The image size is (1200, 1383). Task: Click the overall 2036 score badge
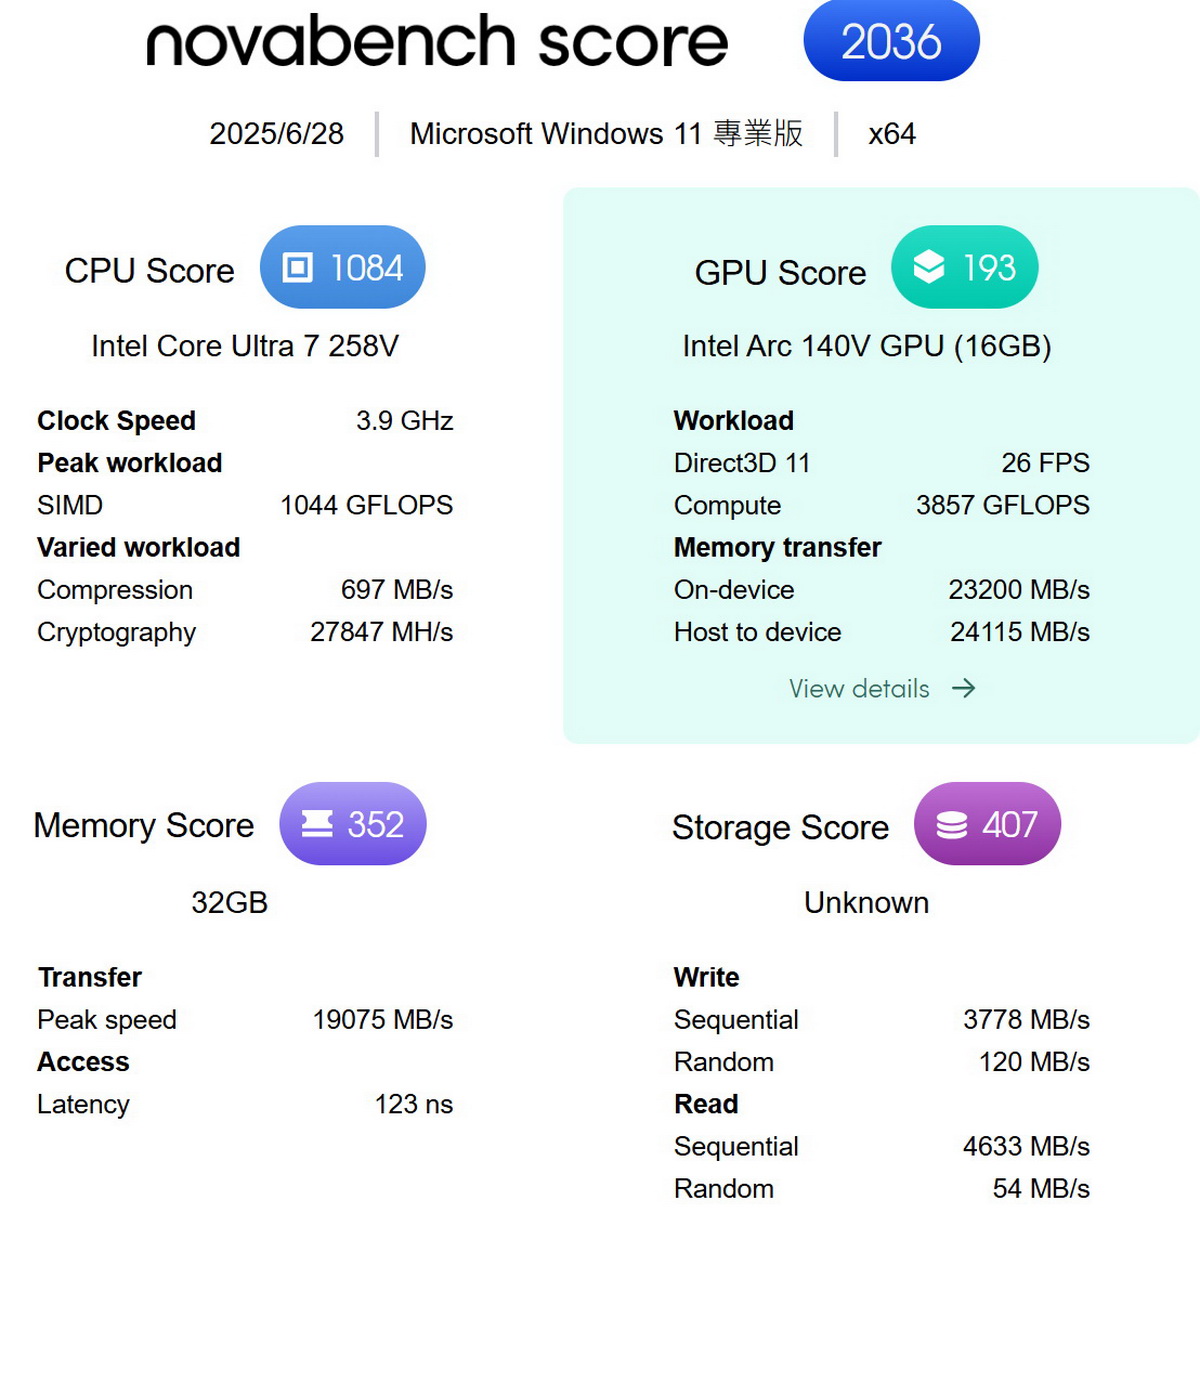point(891,42)
